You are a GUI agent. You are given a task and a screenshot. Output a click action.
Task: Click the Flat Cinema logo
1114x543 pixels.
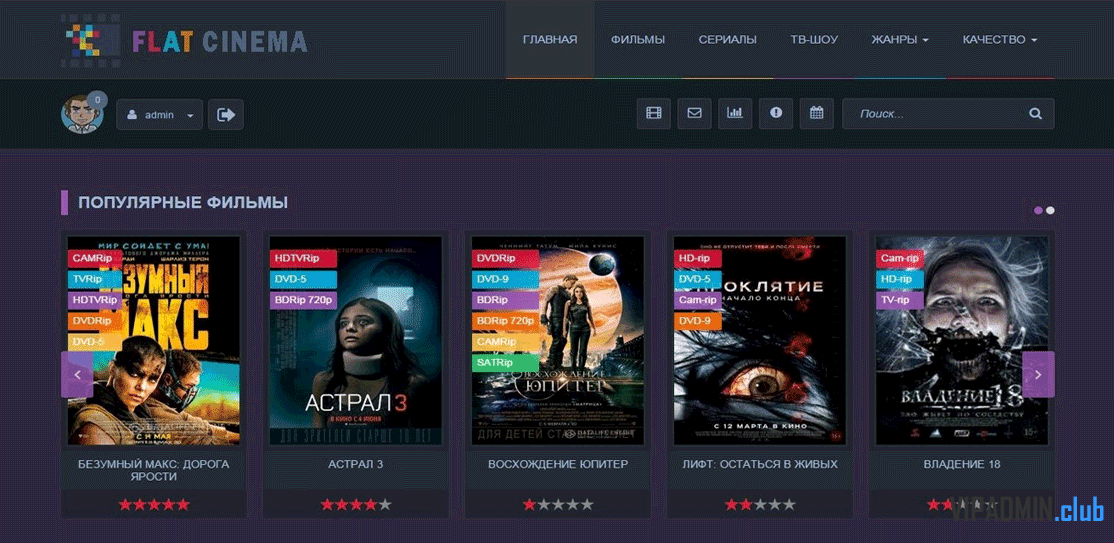tap(184, 41)
